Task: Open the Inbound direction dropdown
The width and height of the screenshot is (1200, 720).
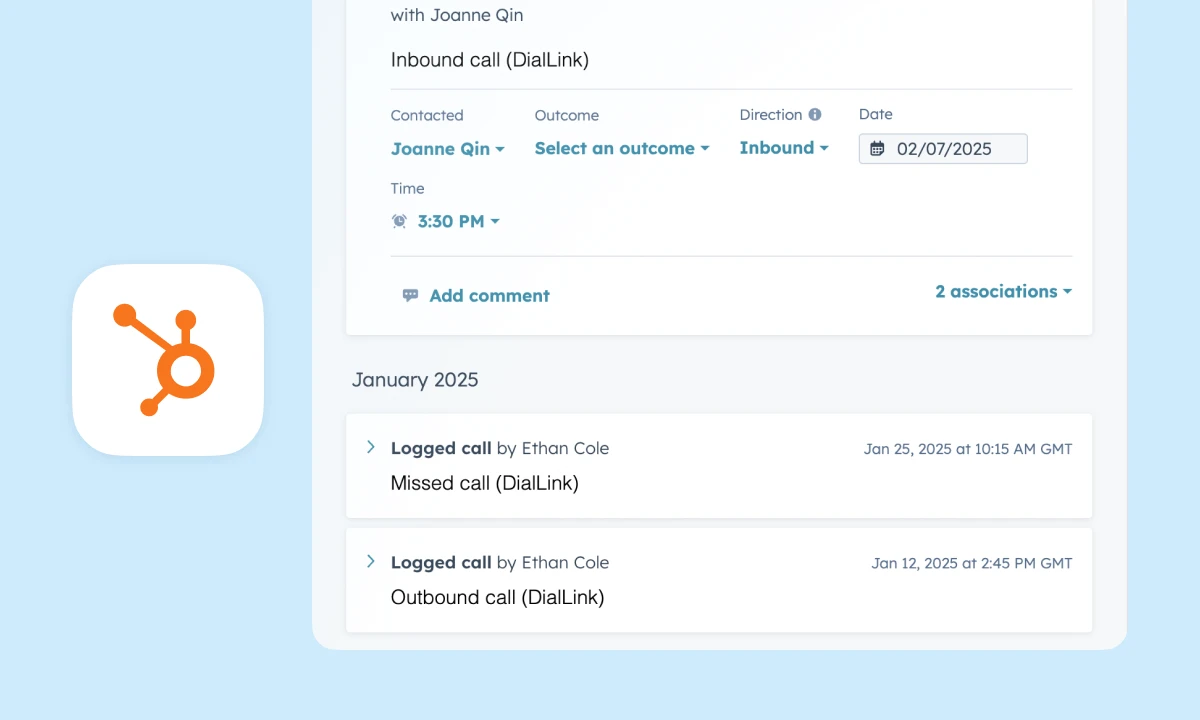Action: point(784,148)
